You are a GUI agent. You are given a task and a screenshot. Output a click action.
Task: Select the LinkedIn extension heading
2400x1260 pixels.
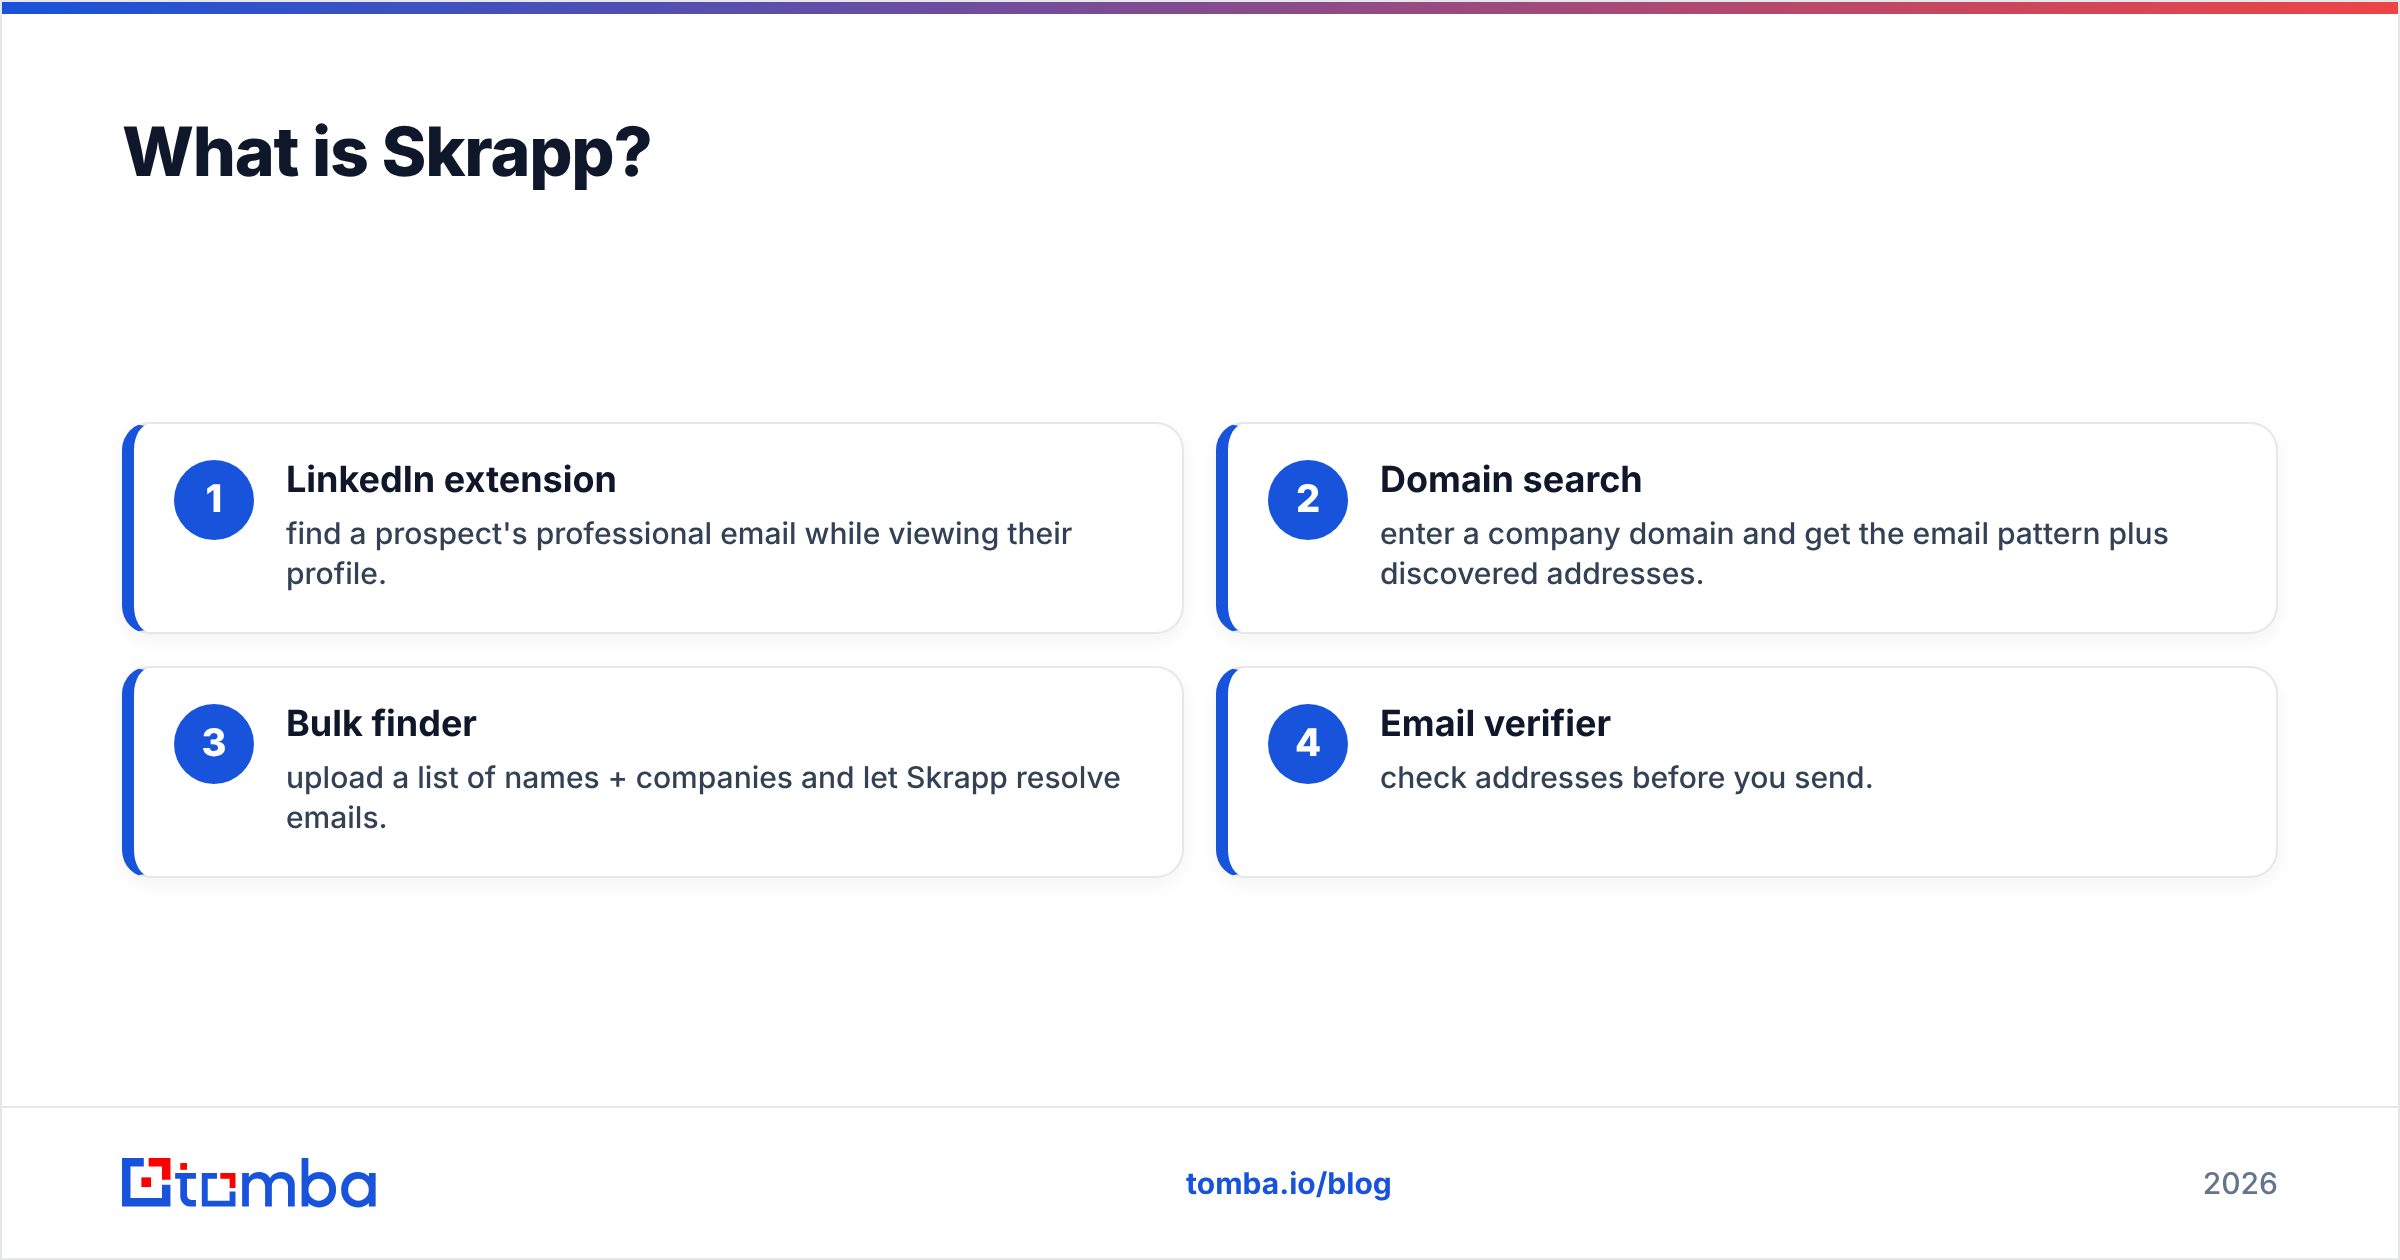451,480
